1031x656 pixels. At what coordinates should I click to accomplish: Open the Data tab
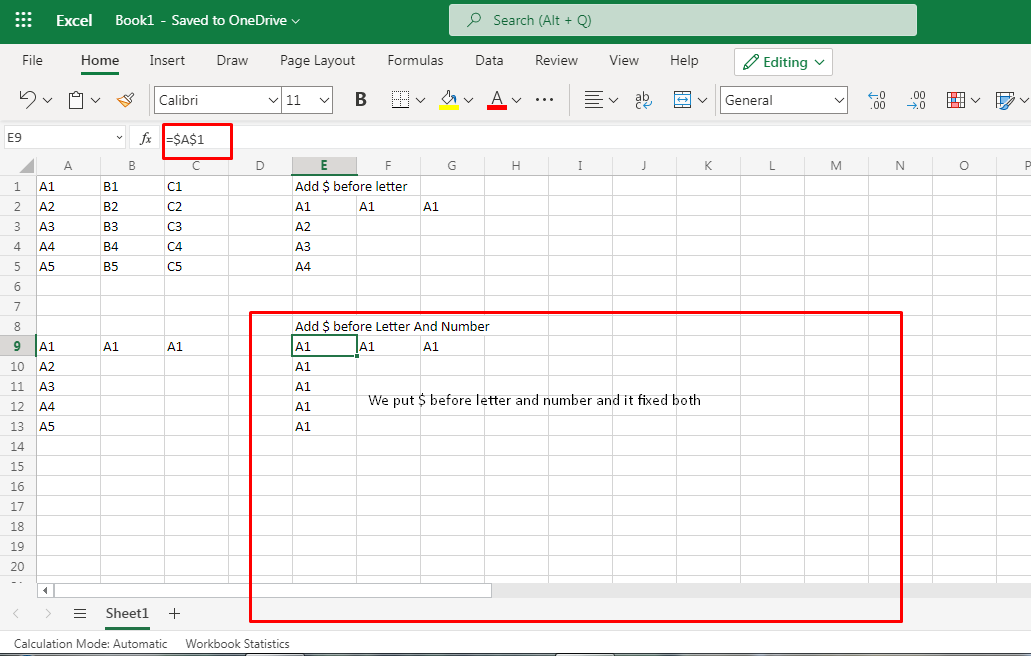click(489, 60)
